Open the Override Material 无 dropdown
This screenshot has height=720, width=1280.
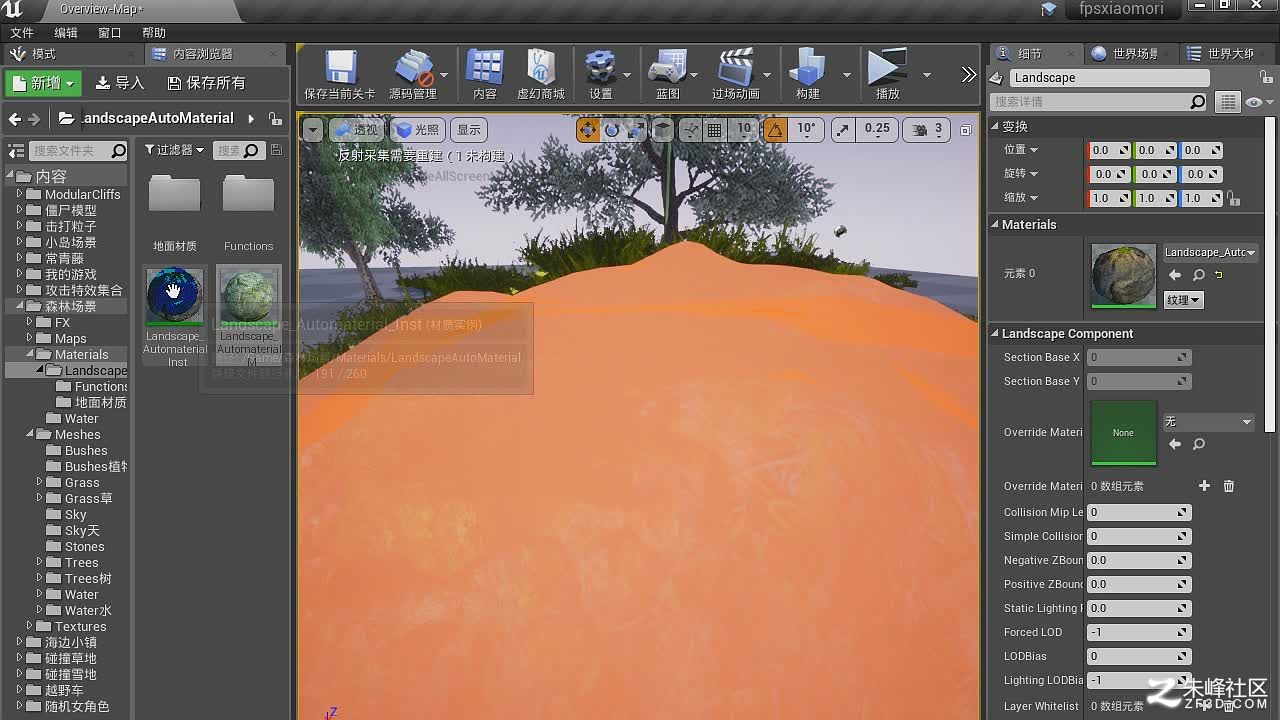(1208, 422)
